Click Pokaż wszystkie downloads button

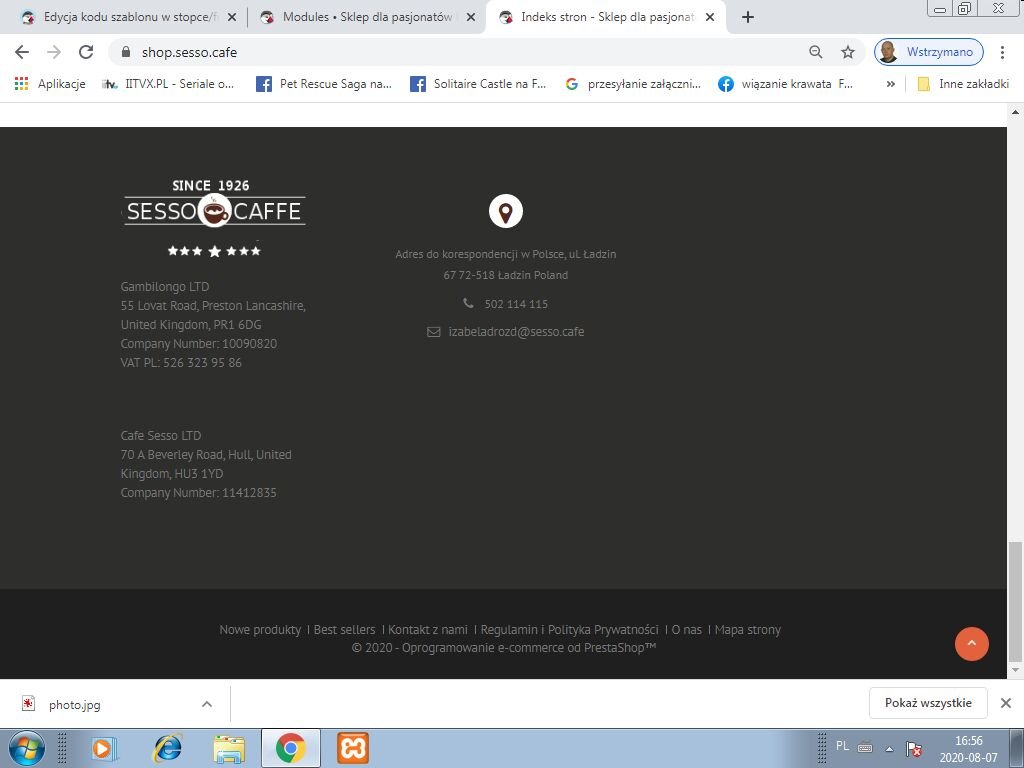pos(928,703)
